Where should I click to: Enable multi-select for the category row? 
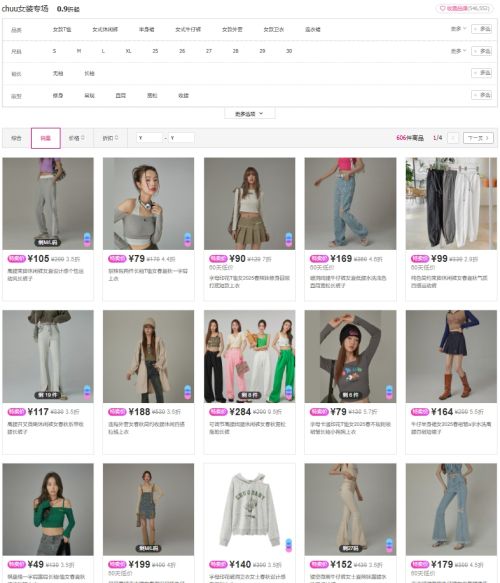click(482, 29)
